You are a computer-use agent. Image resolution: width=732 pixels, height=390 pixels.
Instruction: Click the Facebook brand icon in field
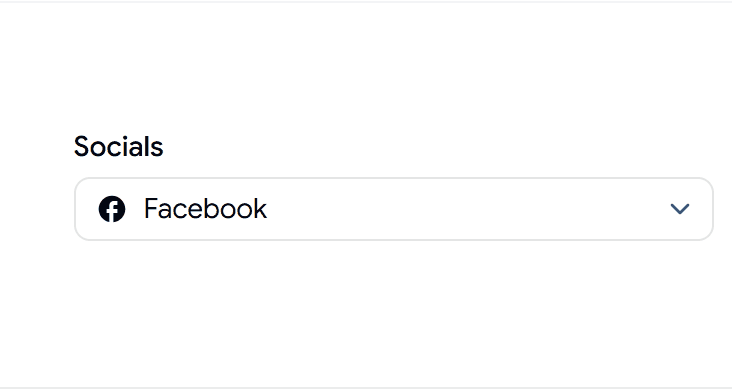pos(112,209)
